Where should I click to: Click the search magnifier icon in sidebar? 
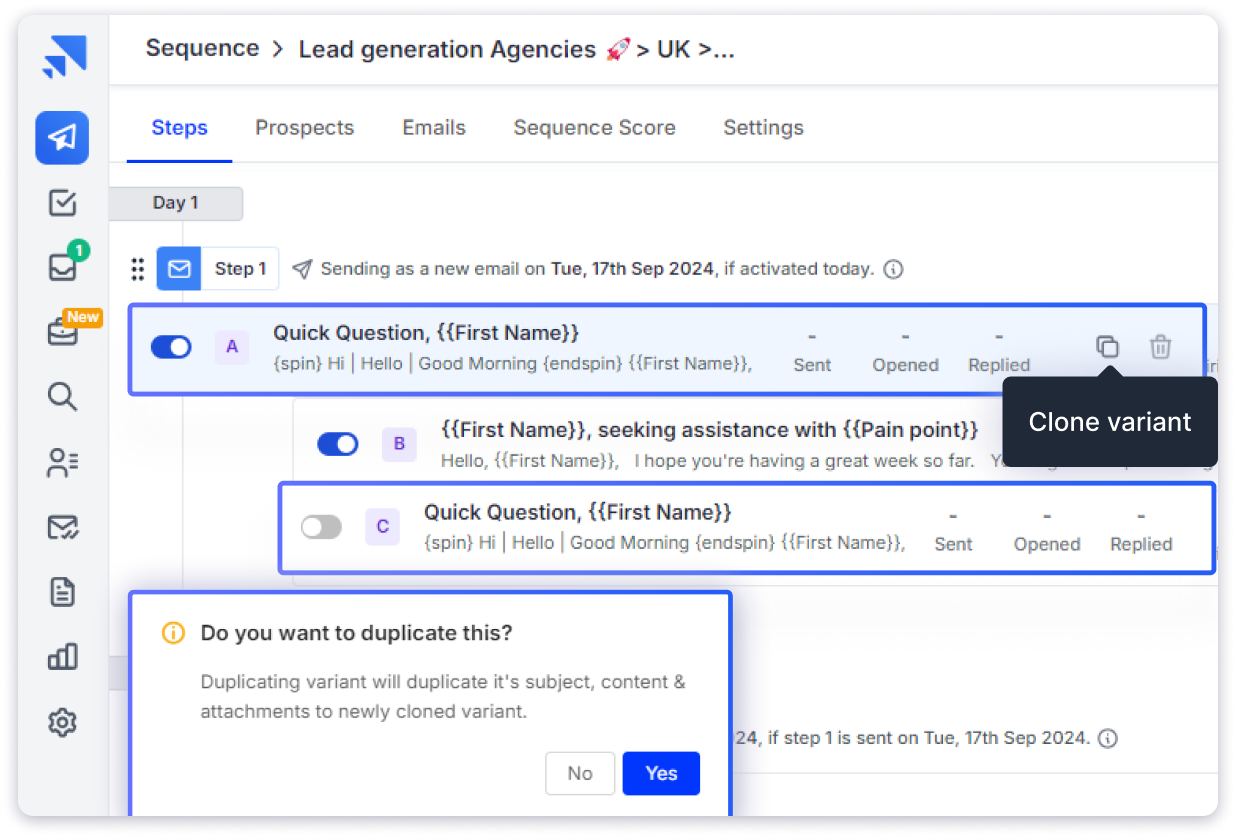62,397
